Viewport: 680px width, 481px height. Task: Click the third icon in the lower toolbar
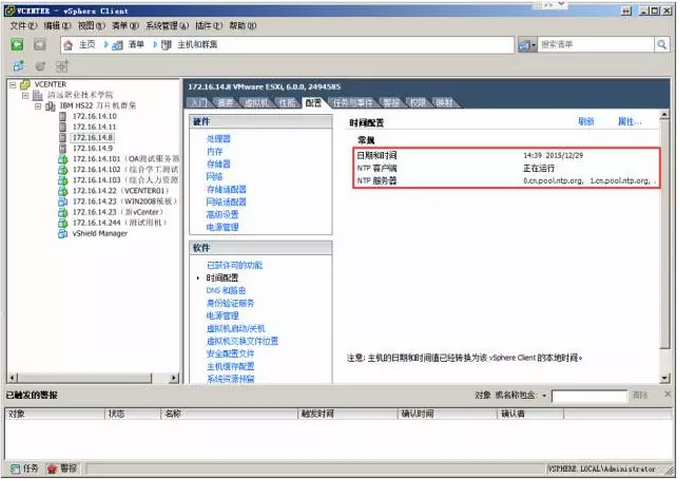[x=62, y=66]
